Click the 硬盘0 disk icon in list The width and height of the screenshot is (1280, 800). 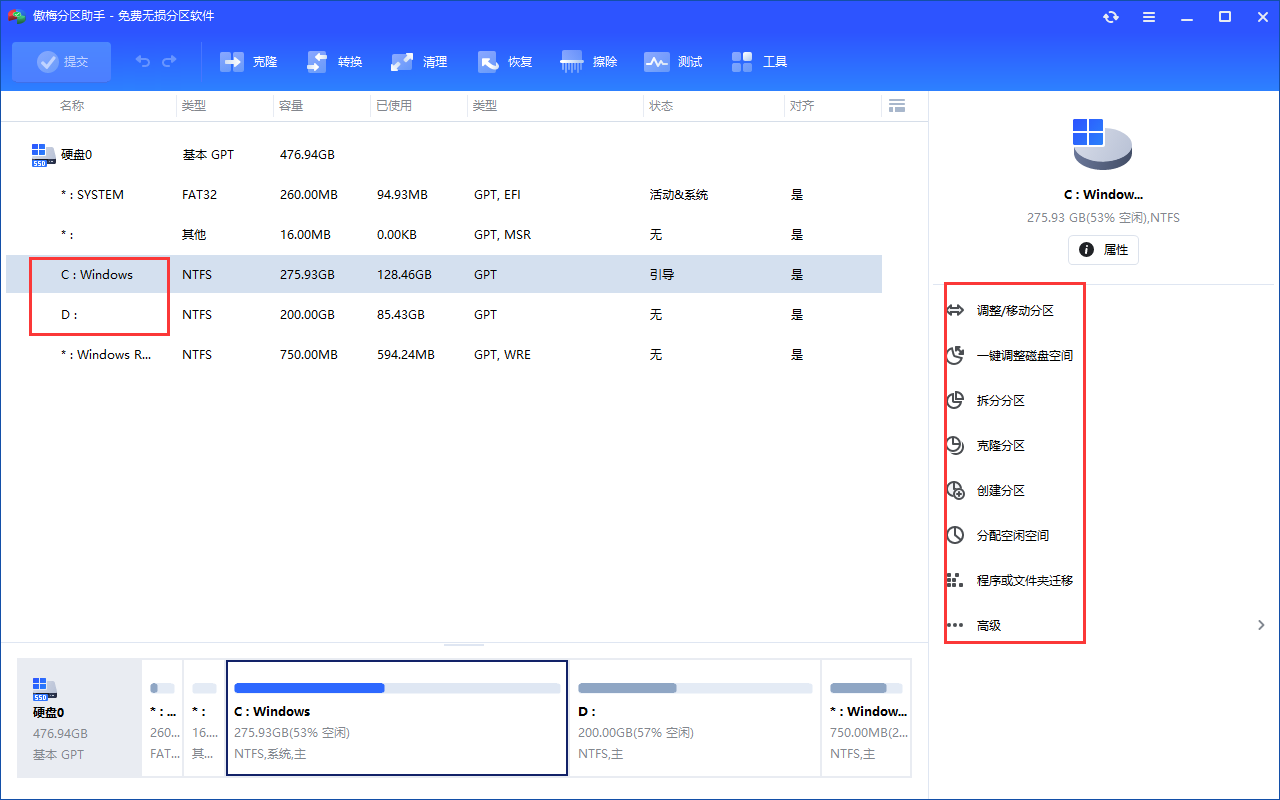coord(42,154)
